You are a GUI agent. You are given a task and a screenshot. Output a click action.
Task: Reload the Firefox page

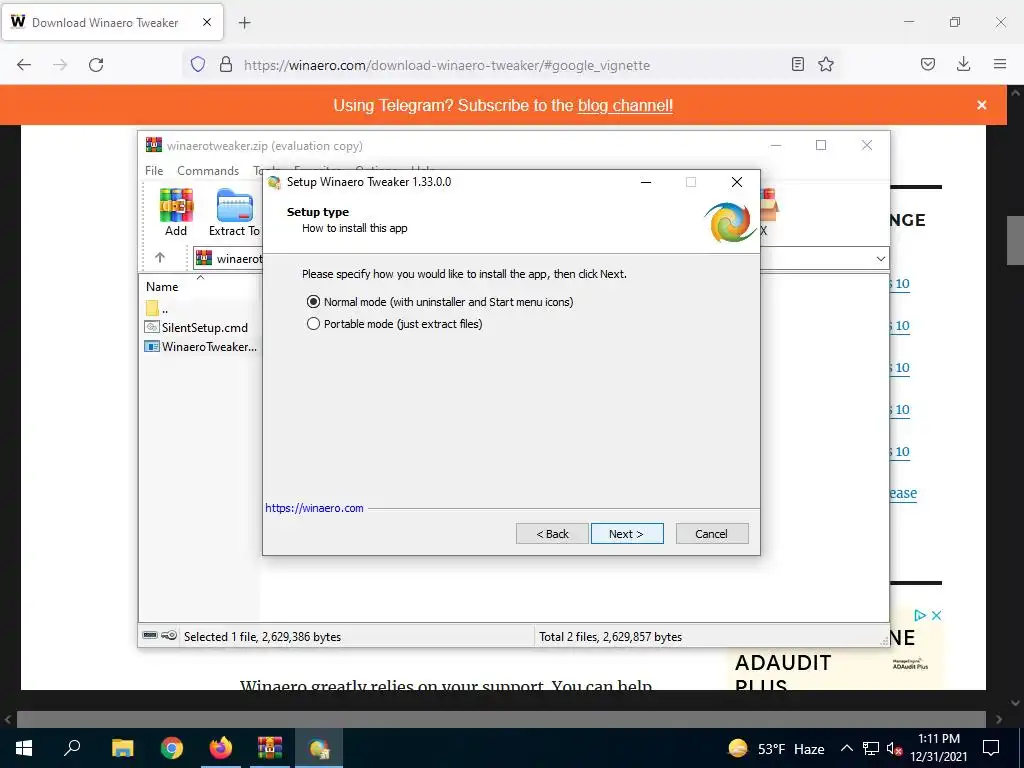pyautogui.click(x=96, y=65)
